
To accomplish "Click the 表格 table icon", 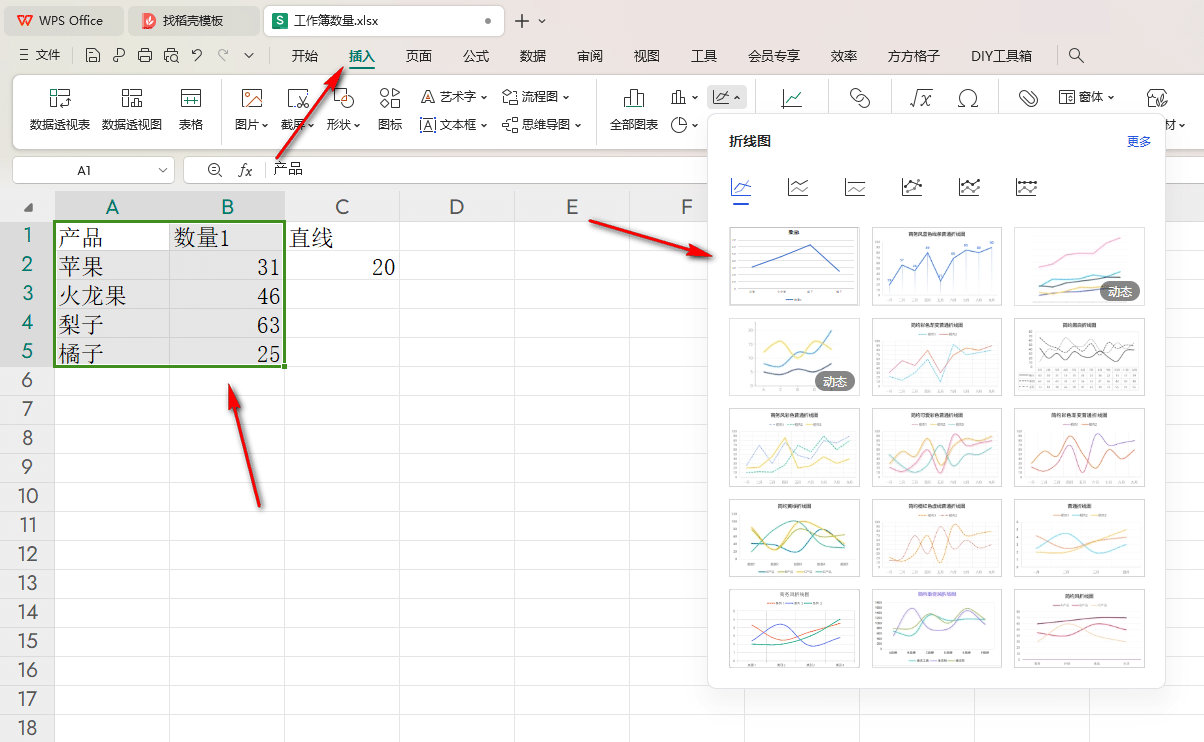I will click(x=191, y=110).
